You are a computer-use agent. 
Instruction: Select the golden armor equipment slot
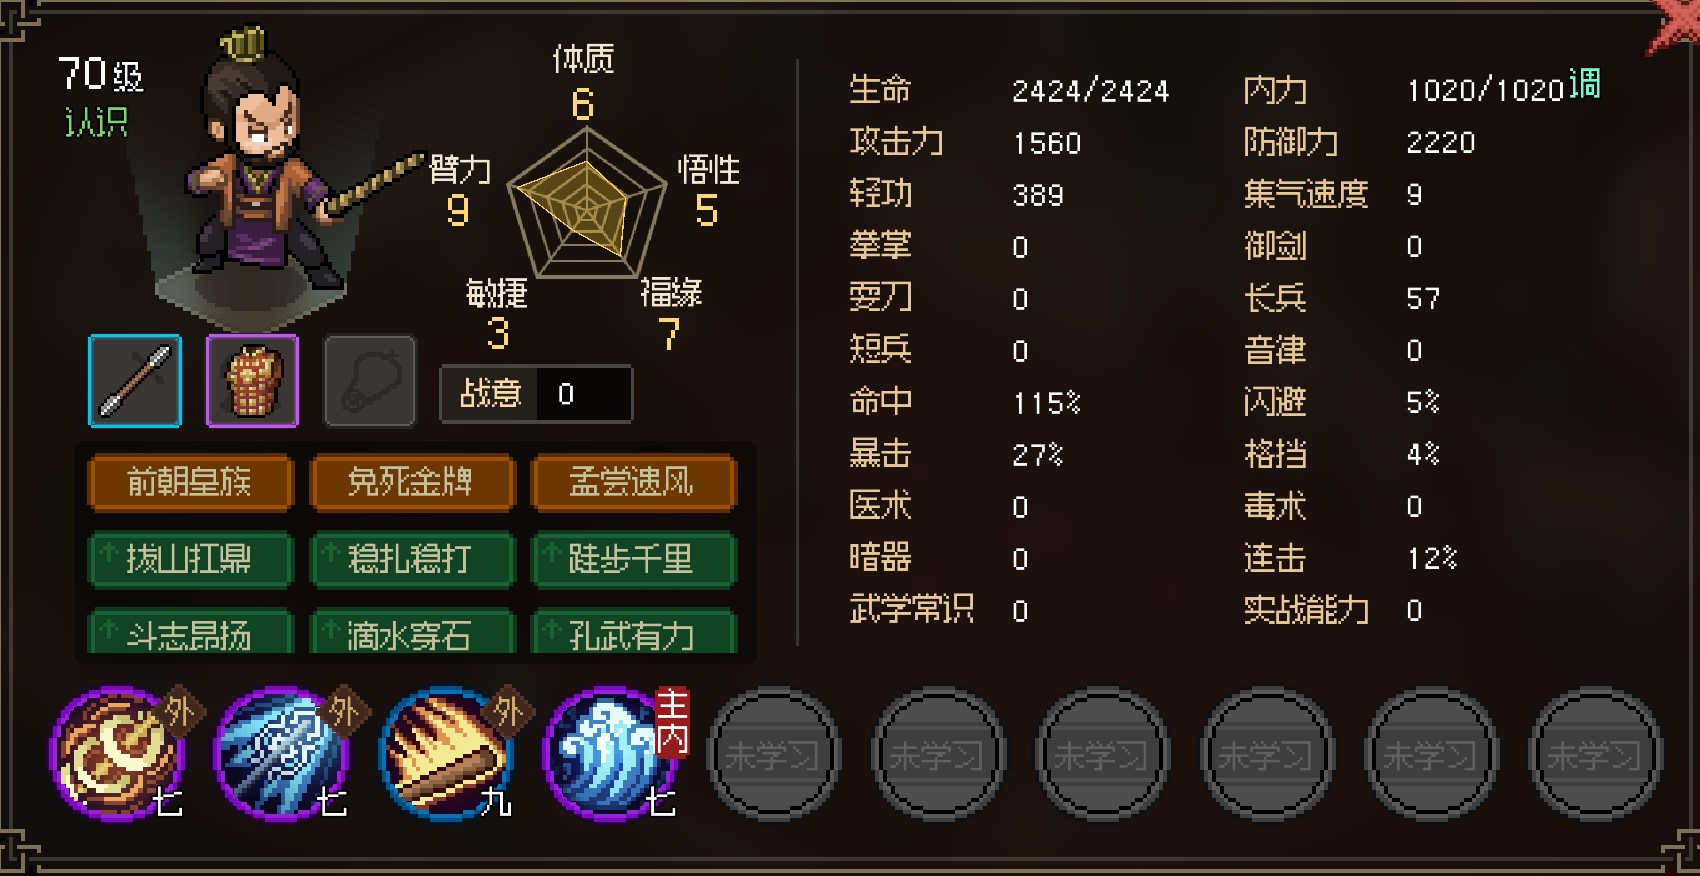click(x=252, y=381)
